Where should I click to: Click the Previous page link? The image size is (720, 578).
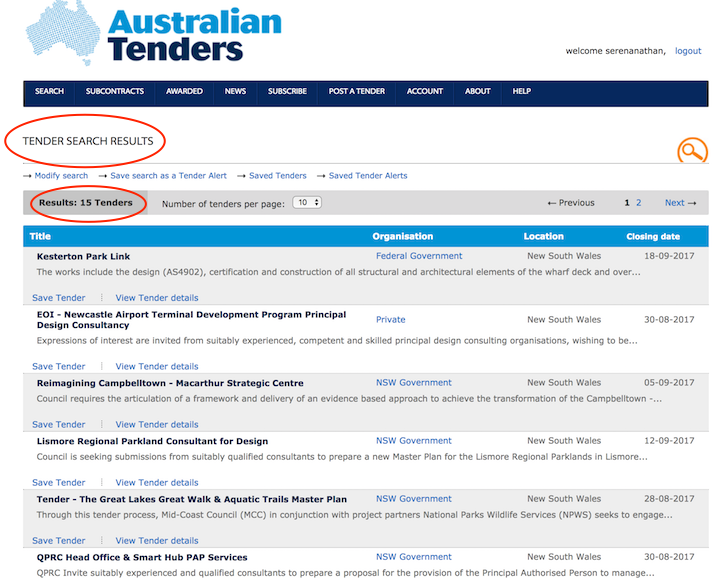tap(571, 203)
